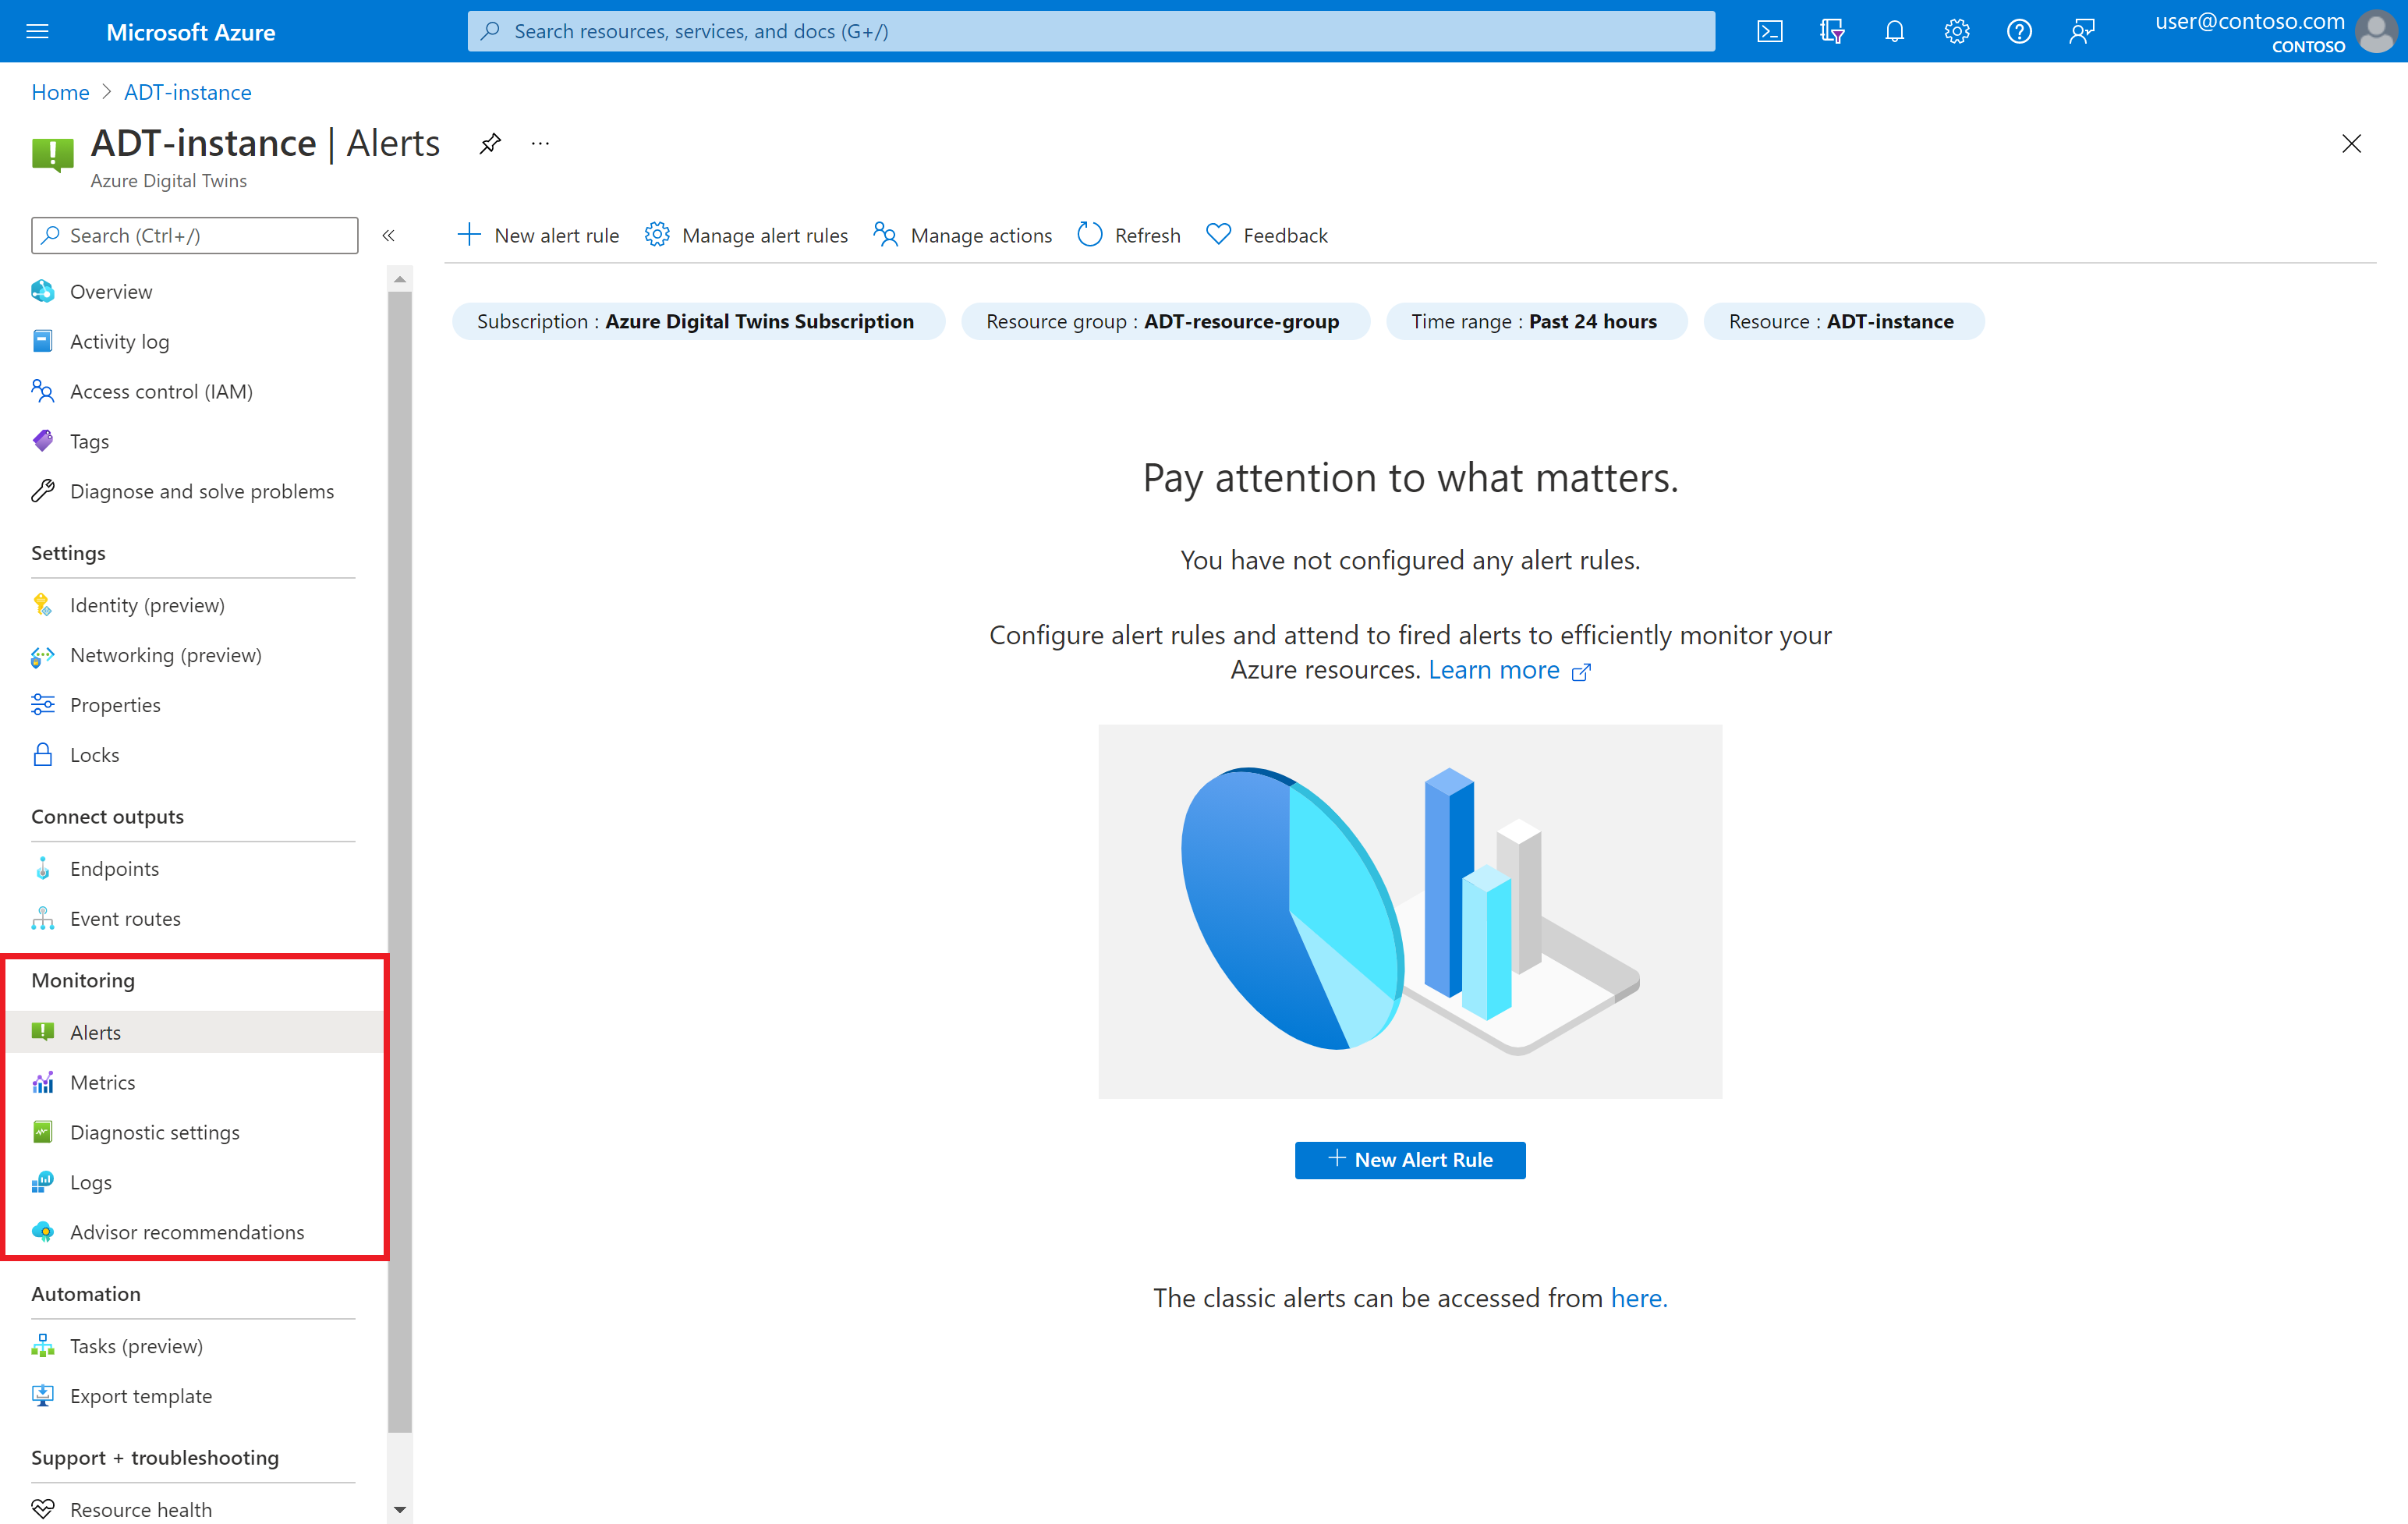The image size is (2408, 1524).
Task: Click the New Alert Rule button
Action: point(1409,1159)
